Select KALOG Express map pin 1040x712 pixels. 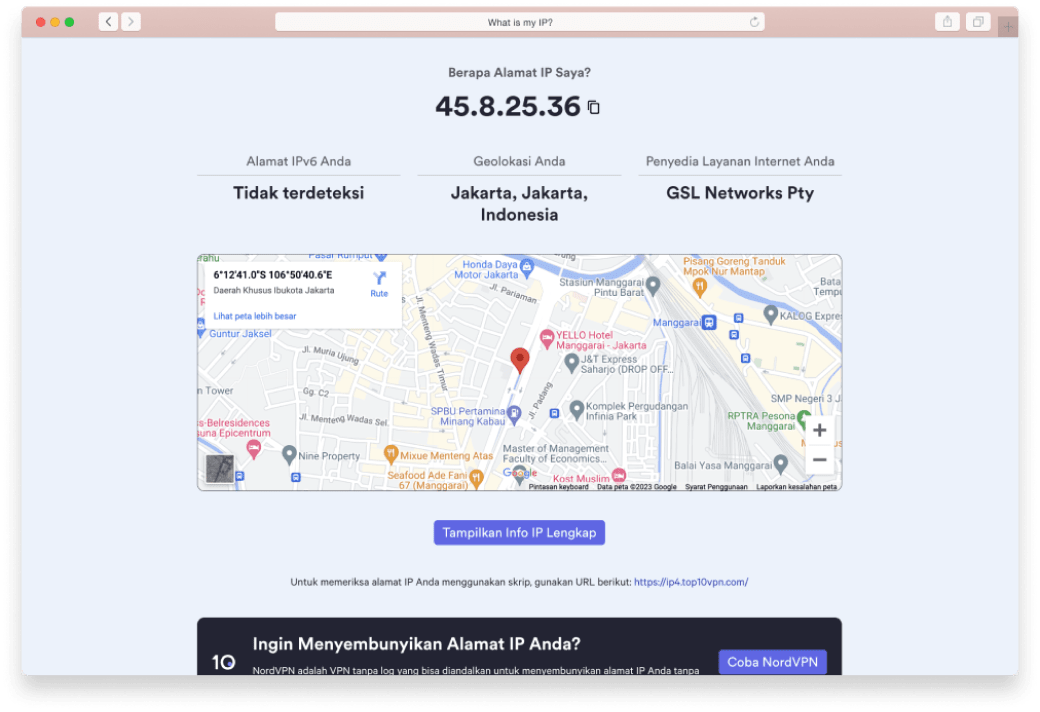(770, 315)
